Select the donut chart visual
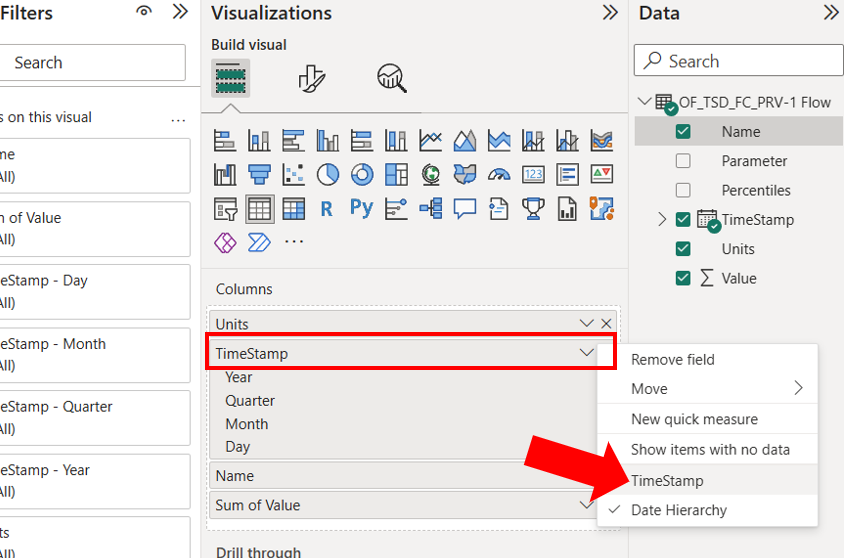Viewport: 848px width, 558px height. [x=362, y=175]
